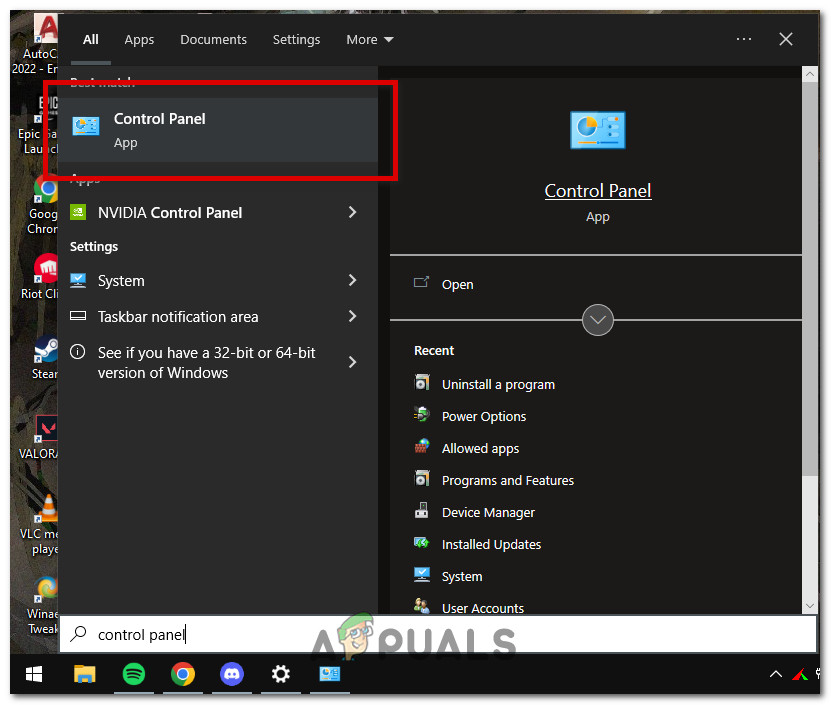831x705 pixels.
Task: Open Spotify from the taskbar
Action: click(134, 675)
